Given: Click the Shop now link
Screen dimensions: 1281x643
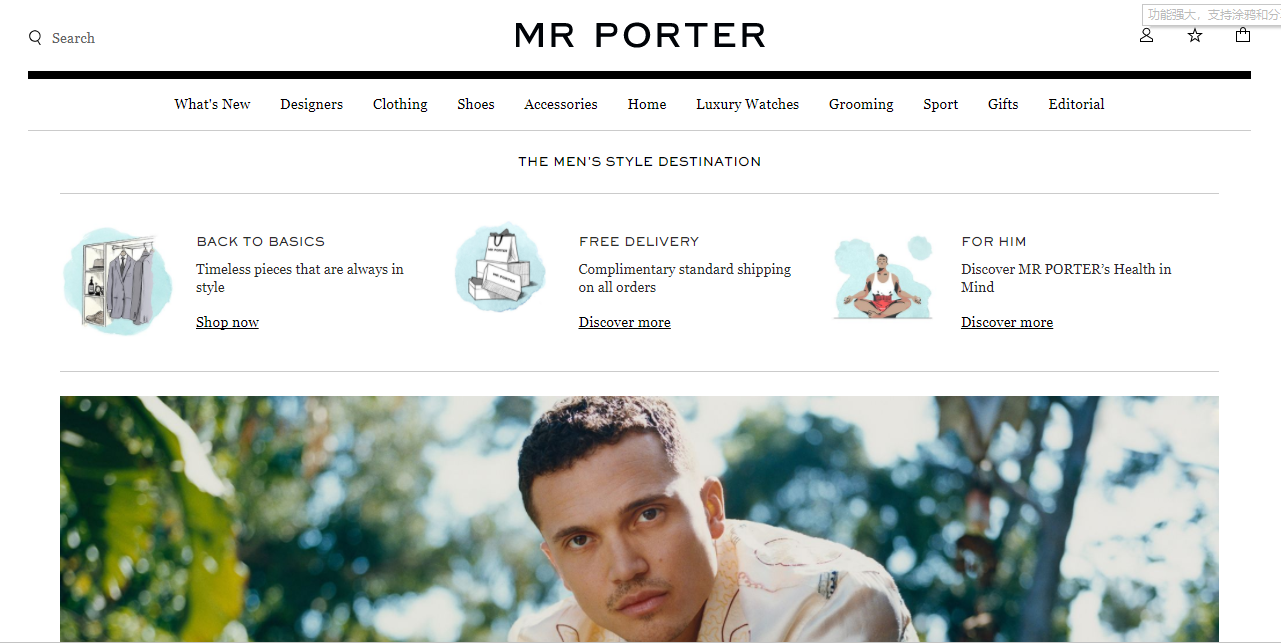Looking at the screenshot, I should pyautogui.click(x=227, y=322).
